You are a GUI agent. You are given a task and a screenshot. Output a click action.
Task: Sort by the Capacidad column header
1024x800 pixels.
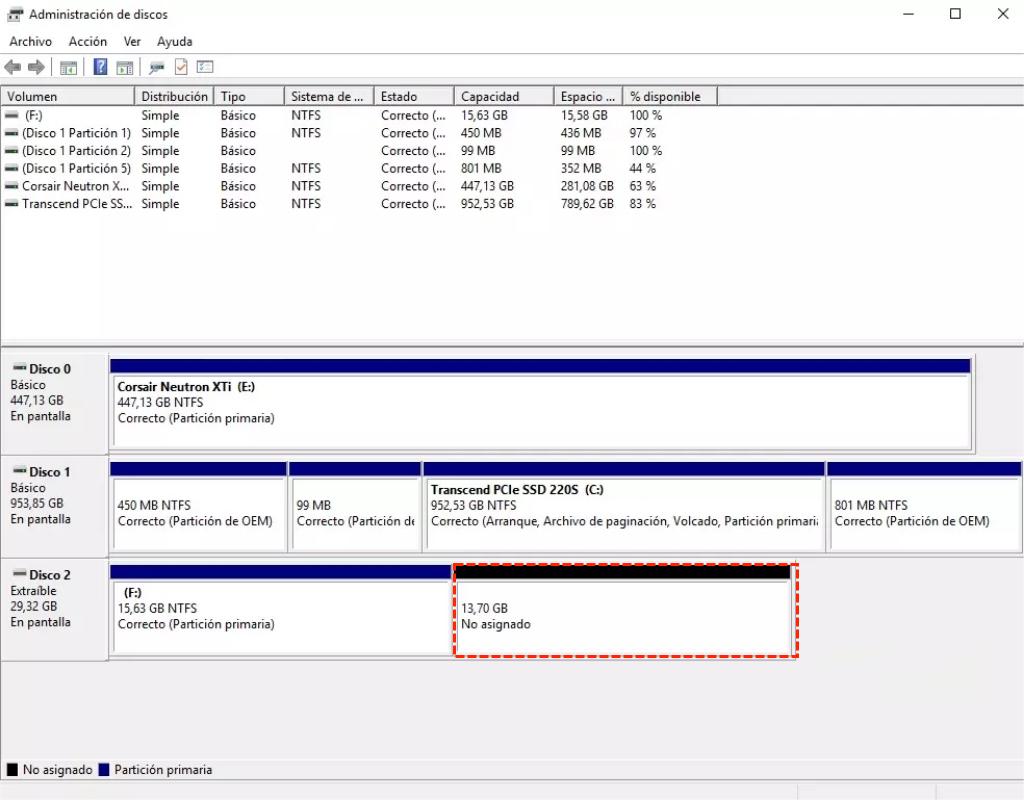[504, 96]
